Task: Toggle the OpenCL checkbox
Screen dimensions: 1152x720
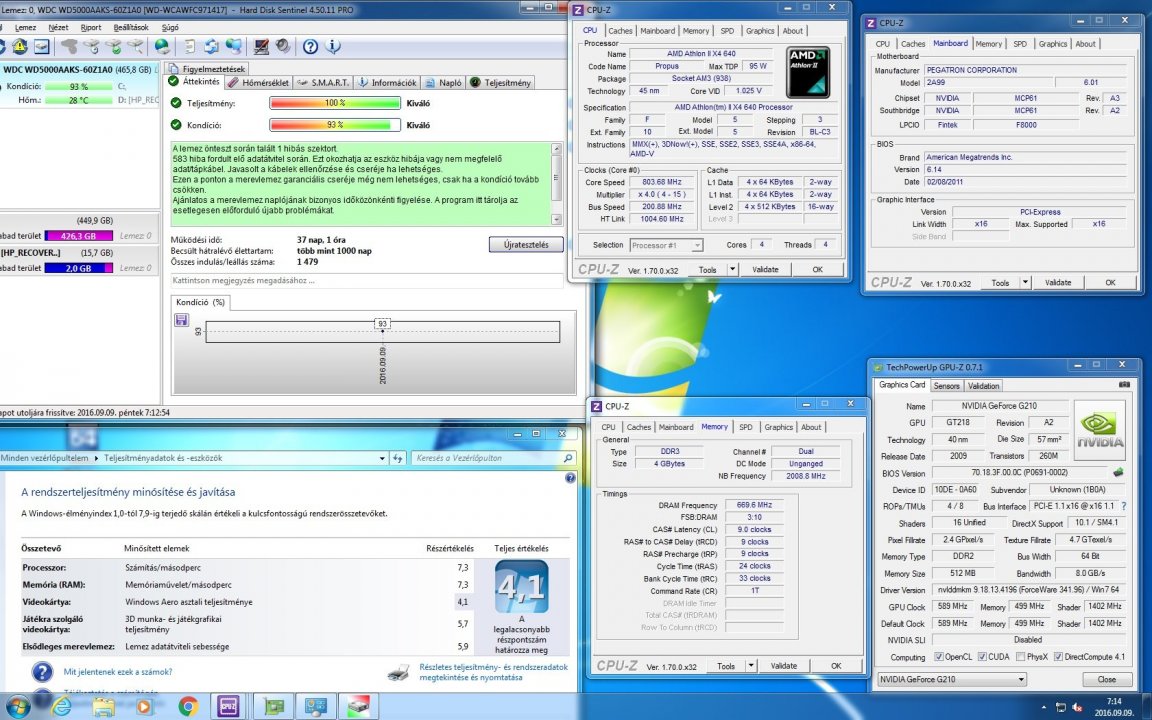Action: point(938,657)
